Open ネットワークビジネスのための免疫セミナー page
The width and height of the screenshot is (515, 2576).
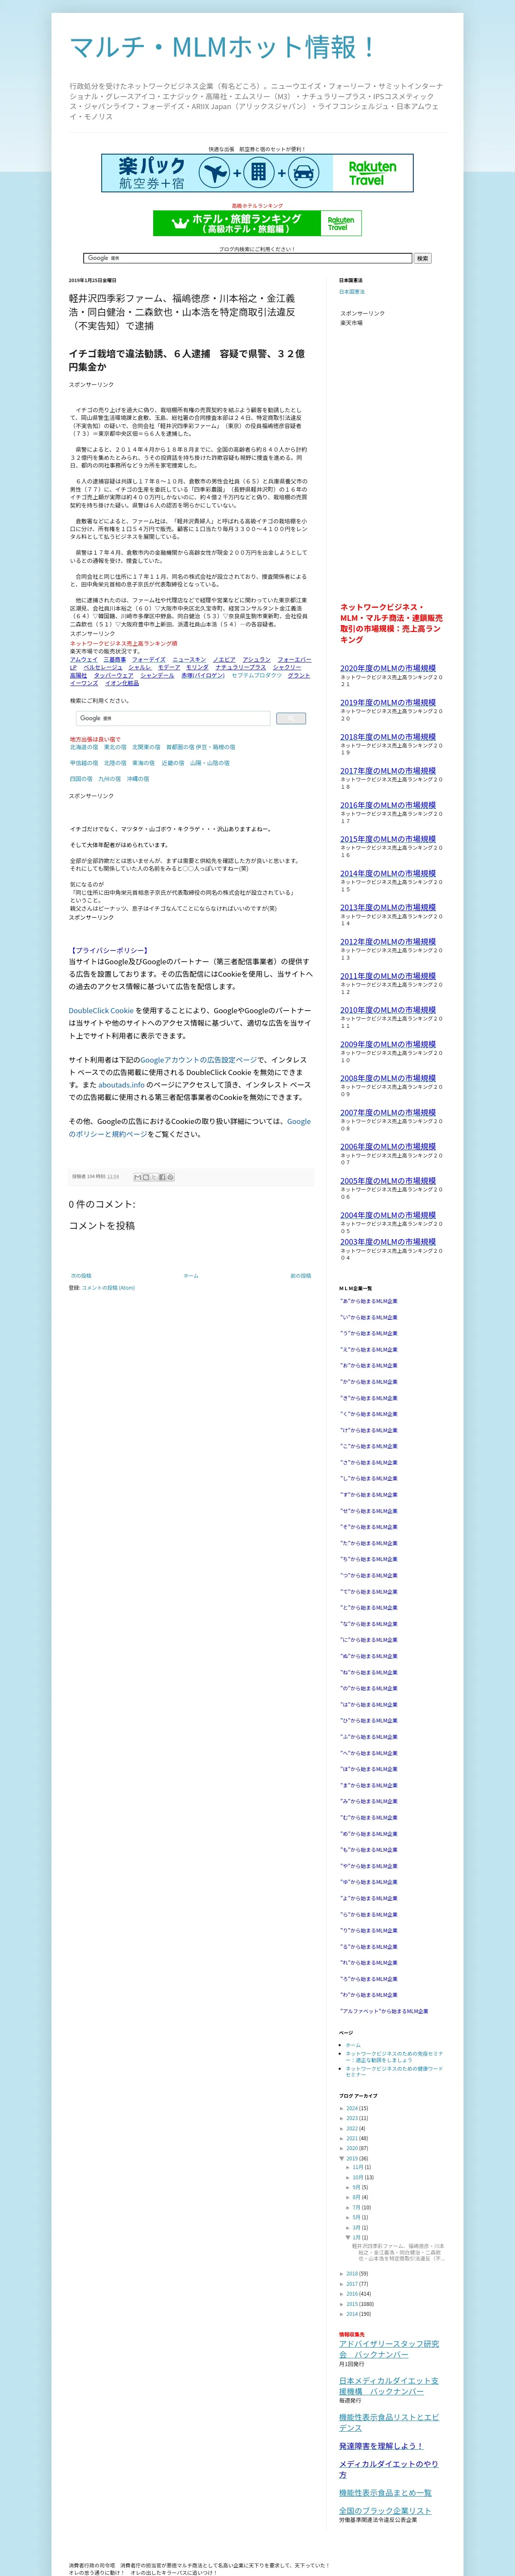pyautogui.click(x=394, y=2056)
